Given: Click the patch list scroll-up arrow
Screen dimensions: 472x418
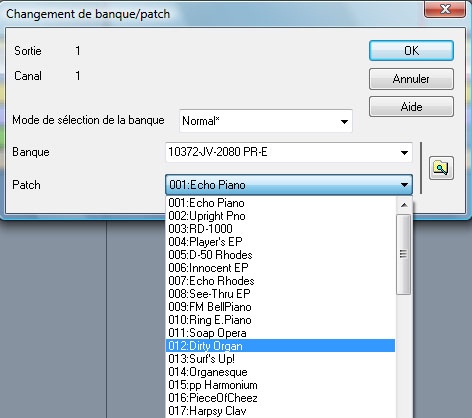Looking at the screenshot, I should [404, 205].
